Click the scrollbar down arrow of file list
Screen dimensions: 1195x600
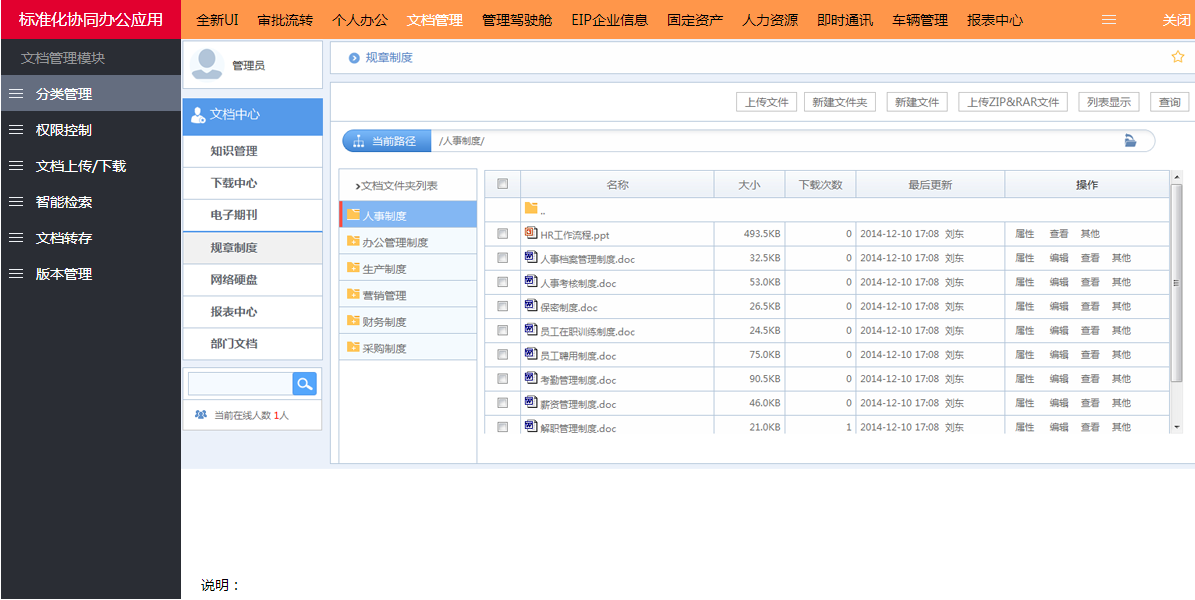coord(1176,427)
